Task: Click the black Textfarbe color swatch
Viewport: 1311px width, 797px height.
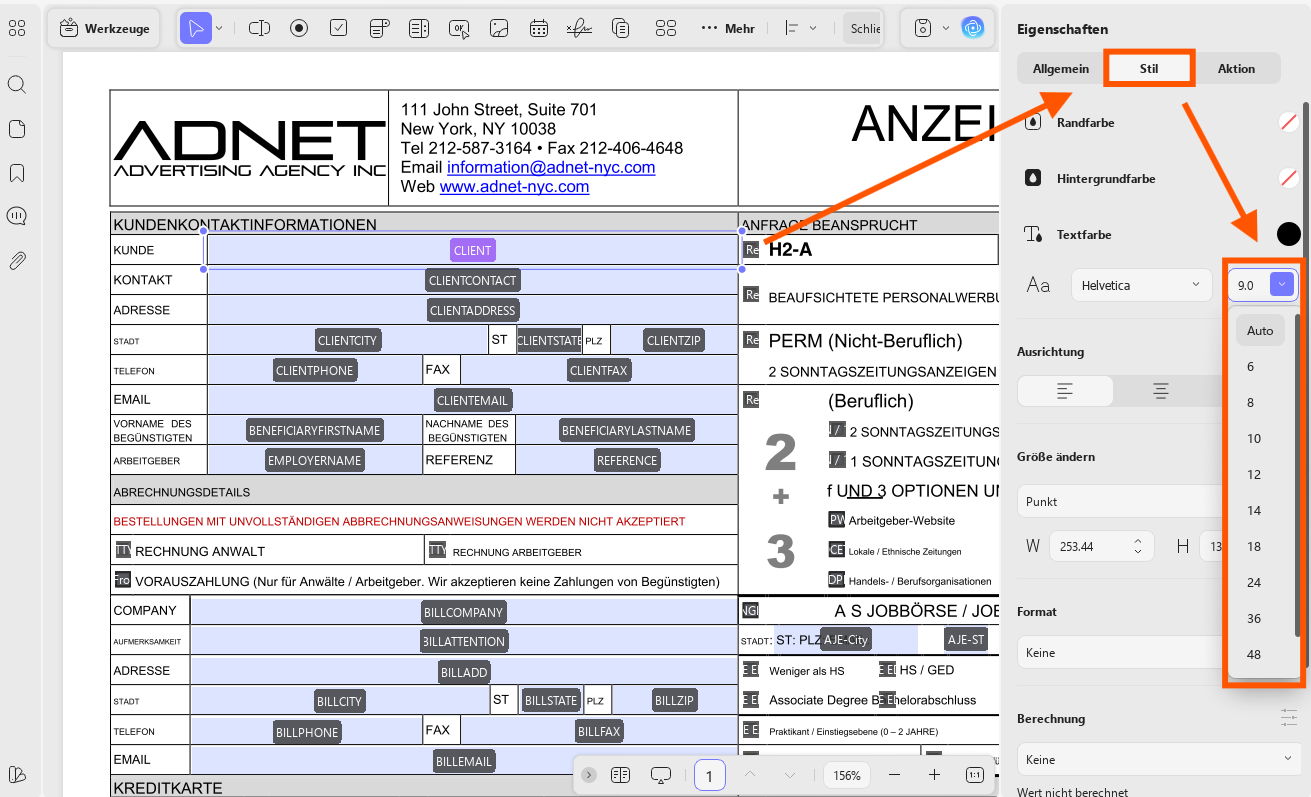Action: (x=1288, y=234)
